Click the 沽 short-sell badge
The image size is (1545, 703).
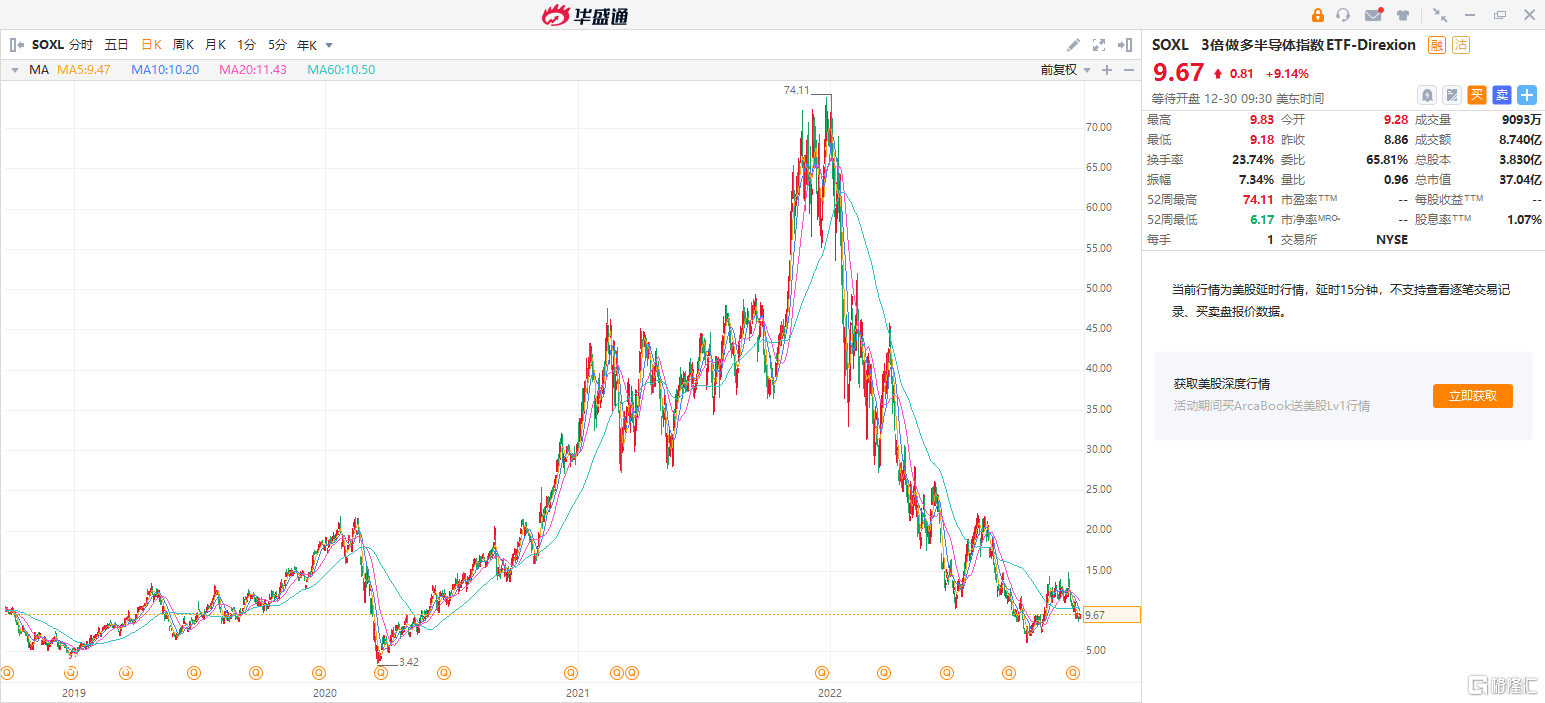[1461, 45]
